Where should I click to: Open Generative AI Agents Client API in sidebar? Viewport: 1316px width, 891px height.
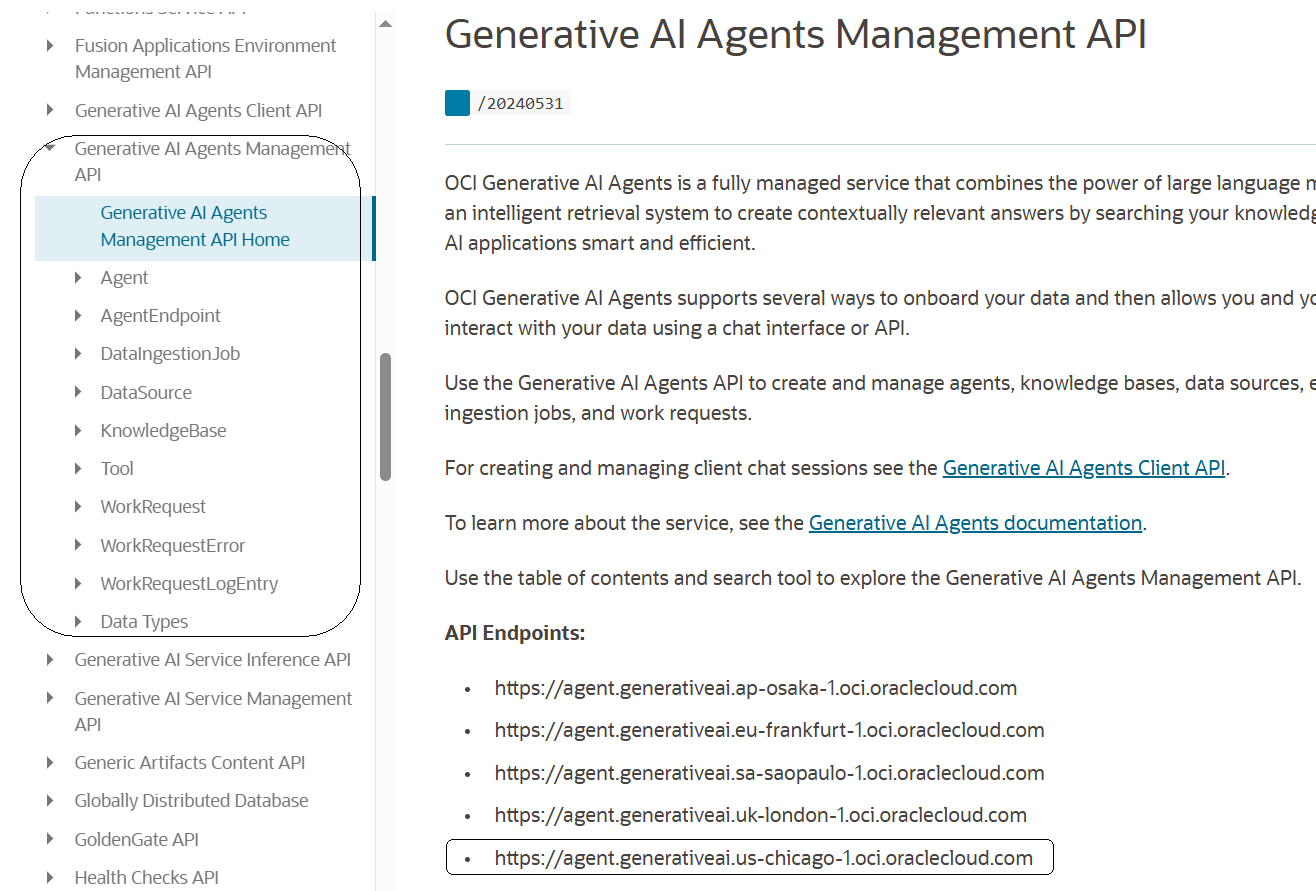pyautogui.click(x=198, y=111)
